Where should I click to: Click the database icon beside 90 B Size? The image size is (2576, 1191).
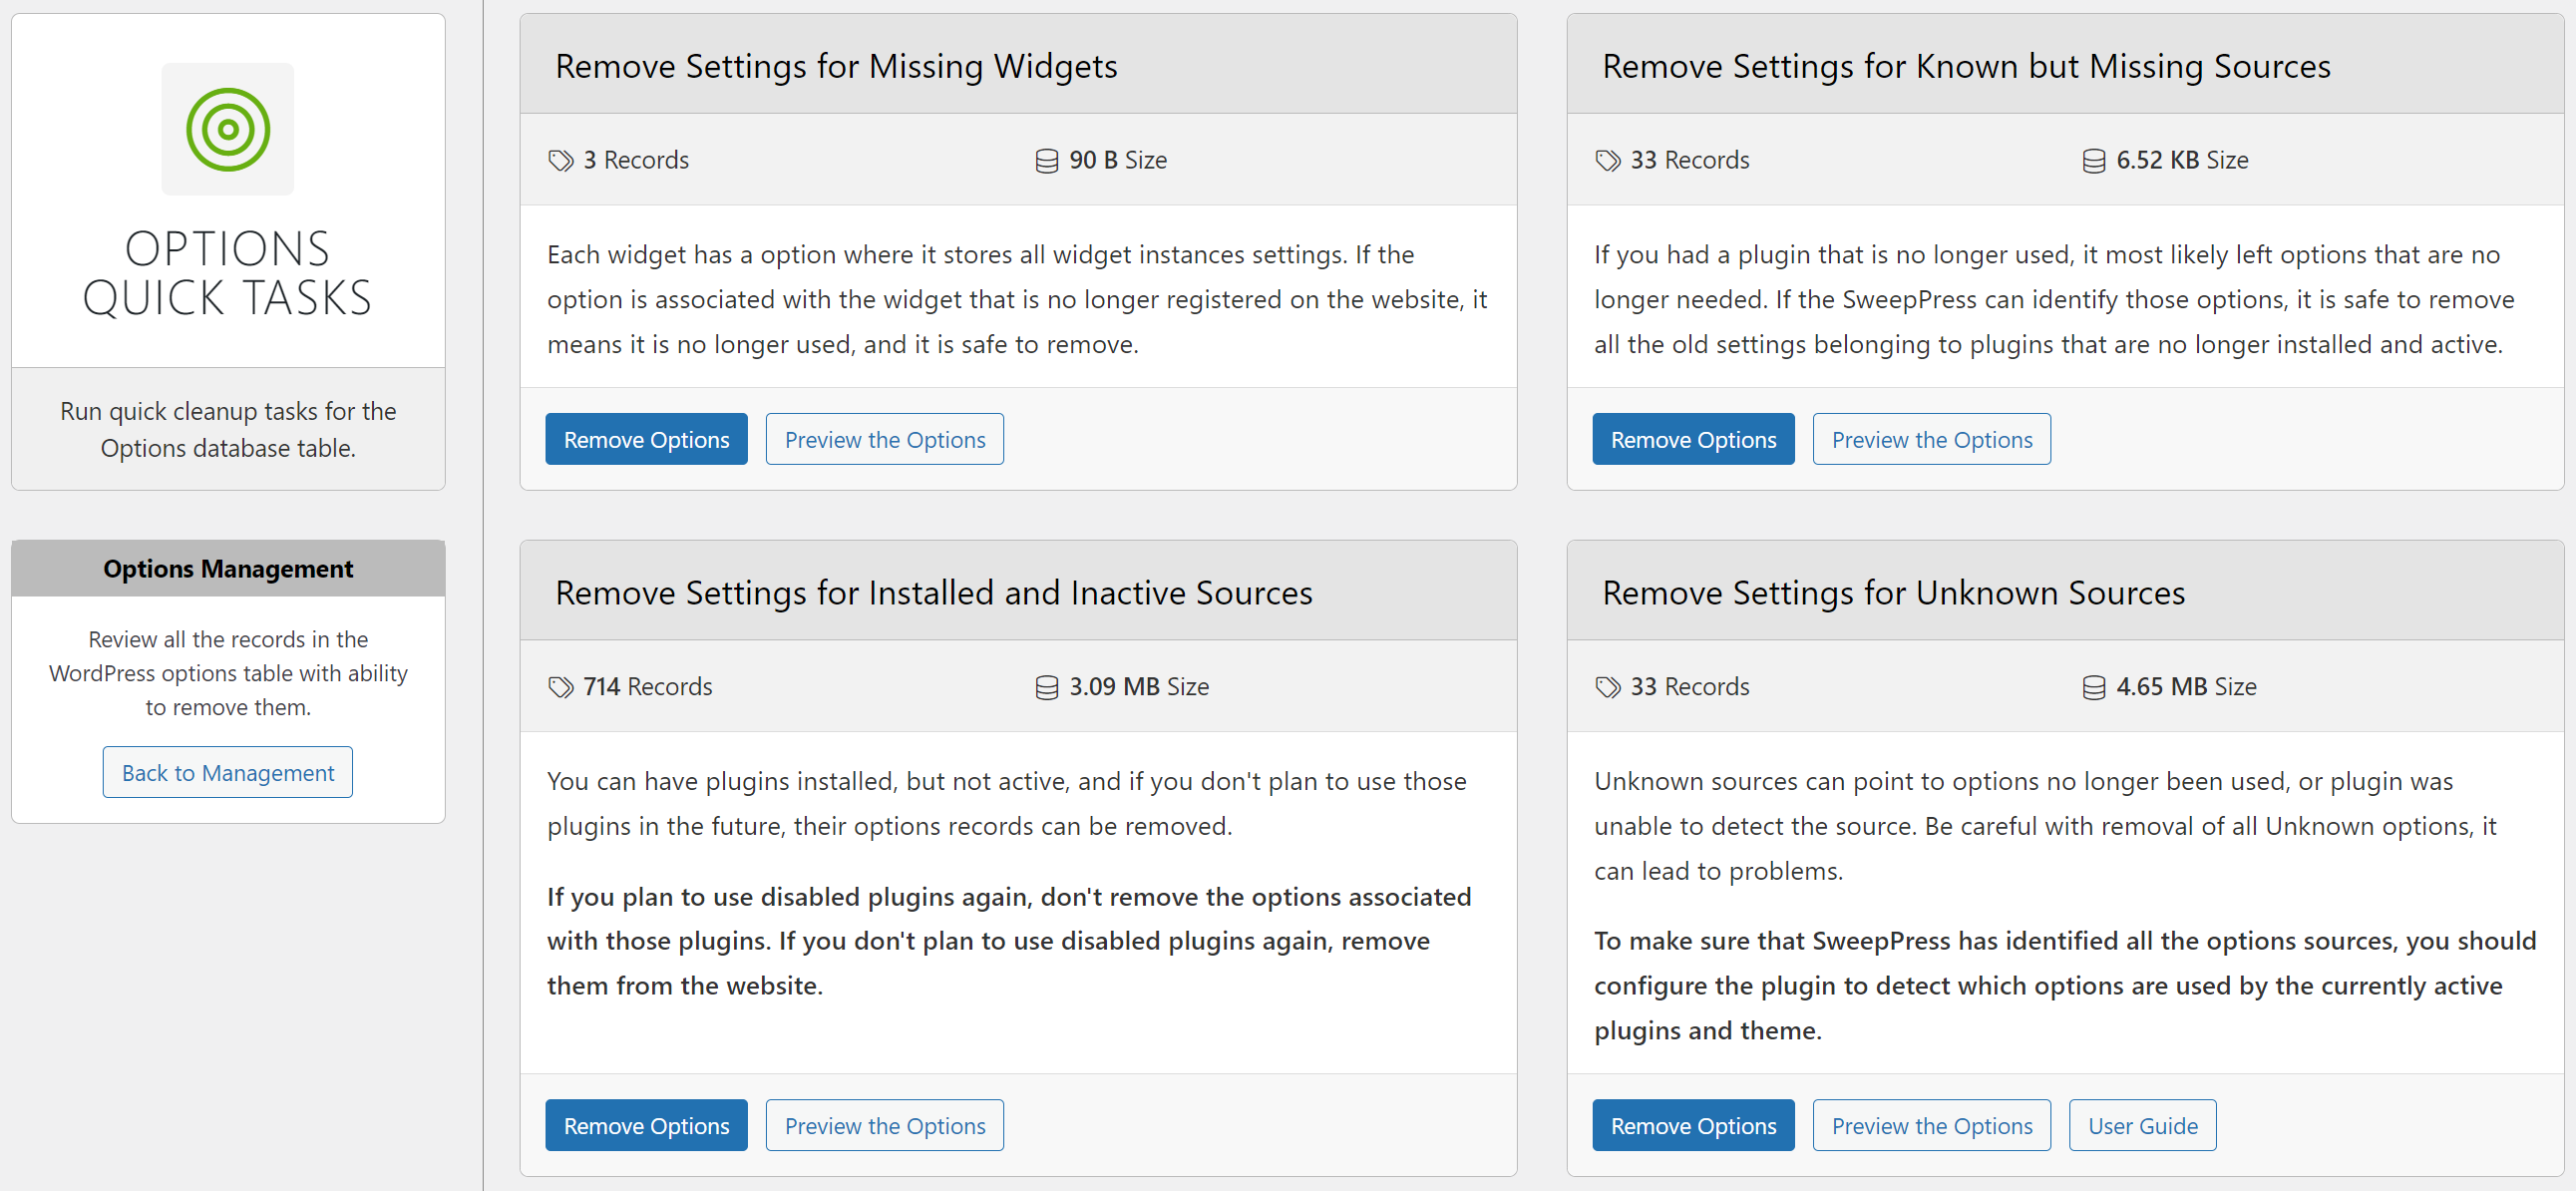coord(1046,160)
